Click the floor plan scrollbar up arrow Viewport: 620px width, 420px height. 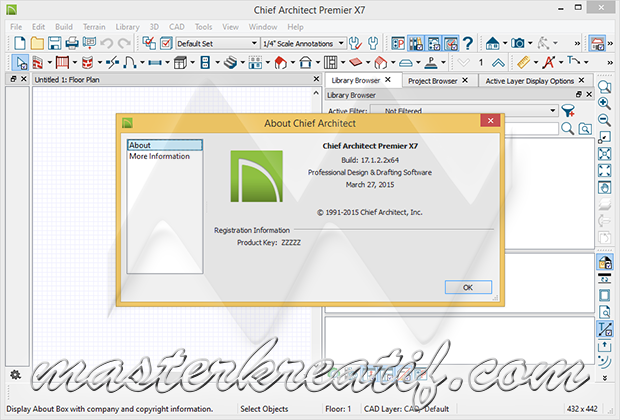[316, 93]
